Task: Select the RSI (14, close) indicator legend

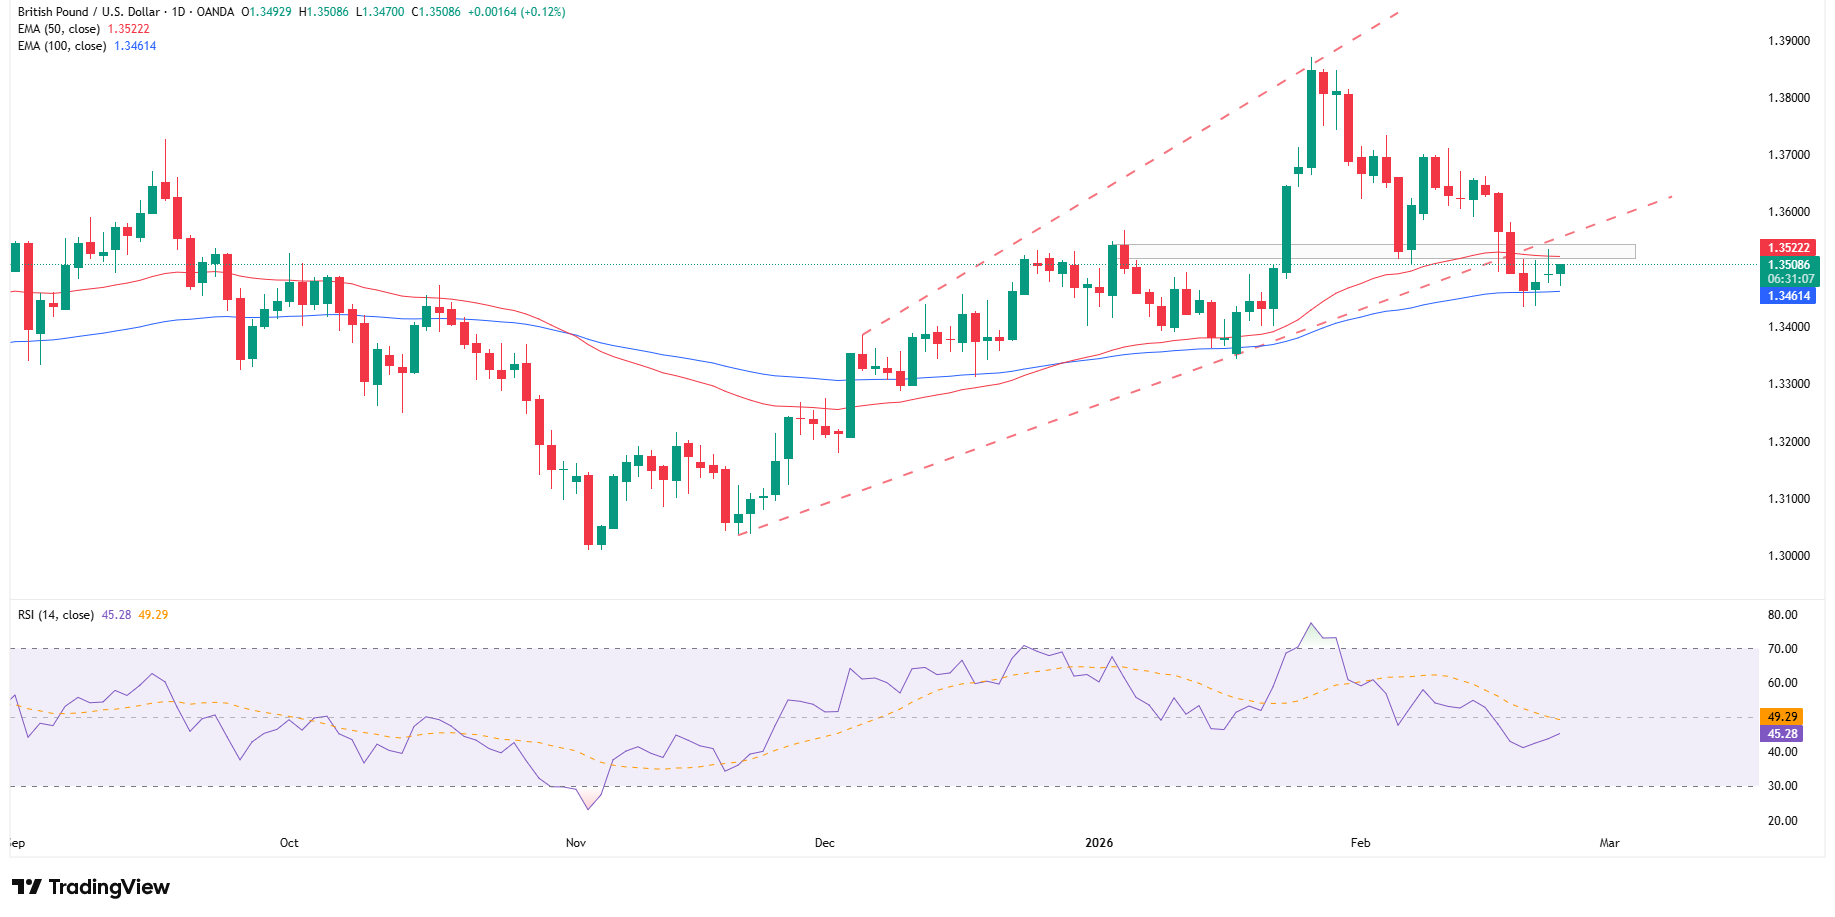Action: coord(56,615)
